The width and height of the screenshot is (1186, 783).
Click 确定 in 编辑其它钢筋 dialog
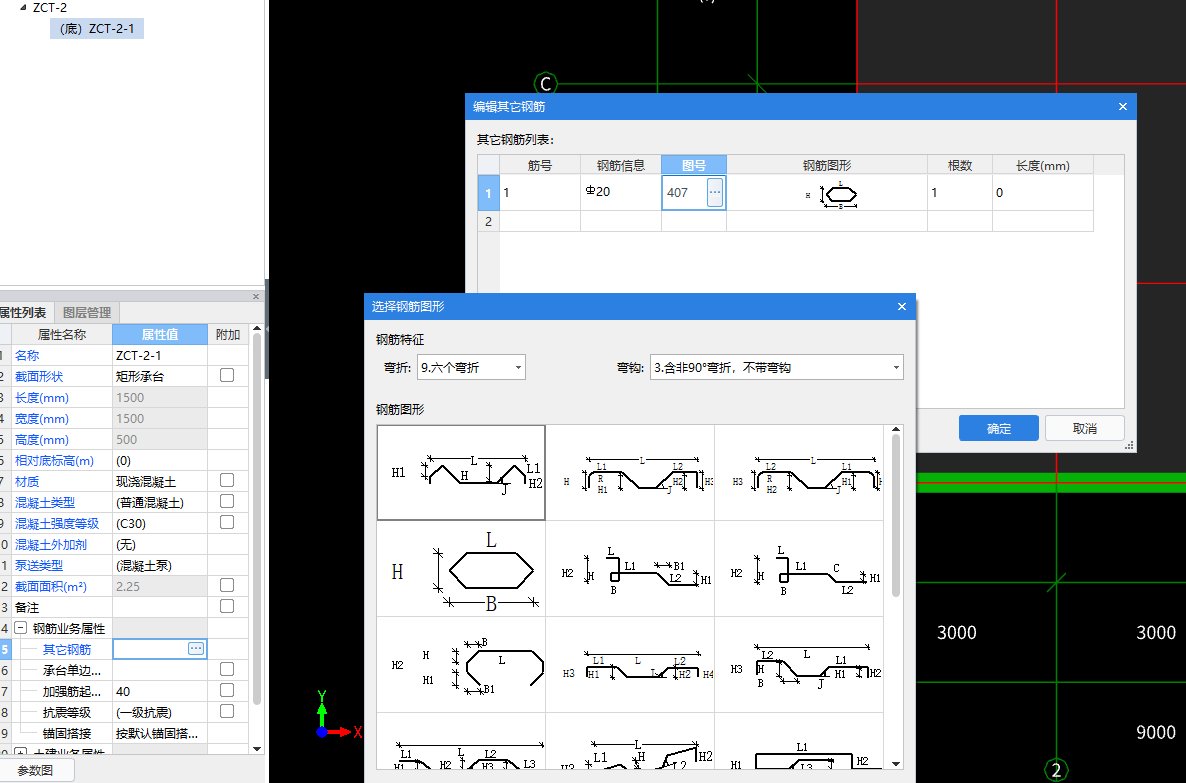click(x=998, y=428)
